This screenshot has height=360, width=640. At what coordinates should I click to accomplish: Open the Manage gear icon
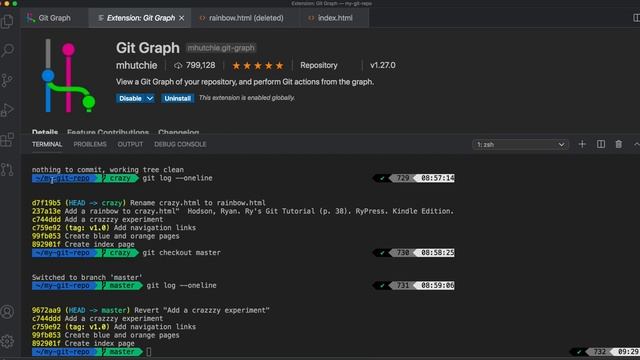coord(7,341)
